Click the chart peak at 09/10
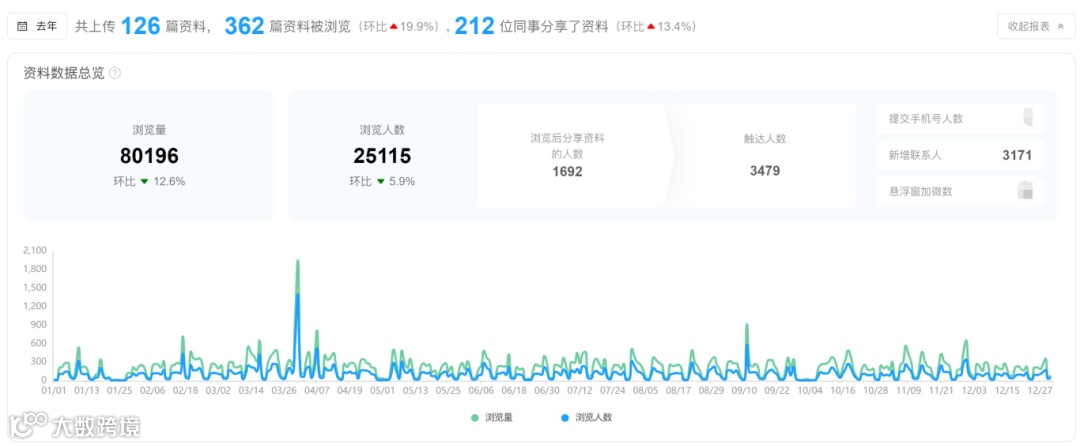Image resolution: width=1080 pixels, height=446 pixels. (747, 324)
